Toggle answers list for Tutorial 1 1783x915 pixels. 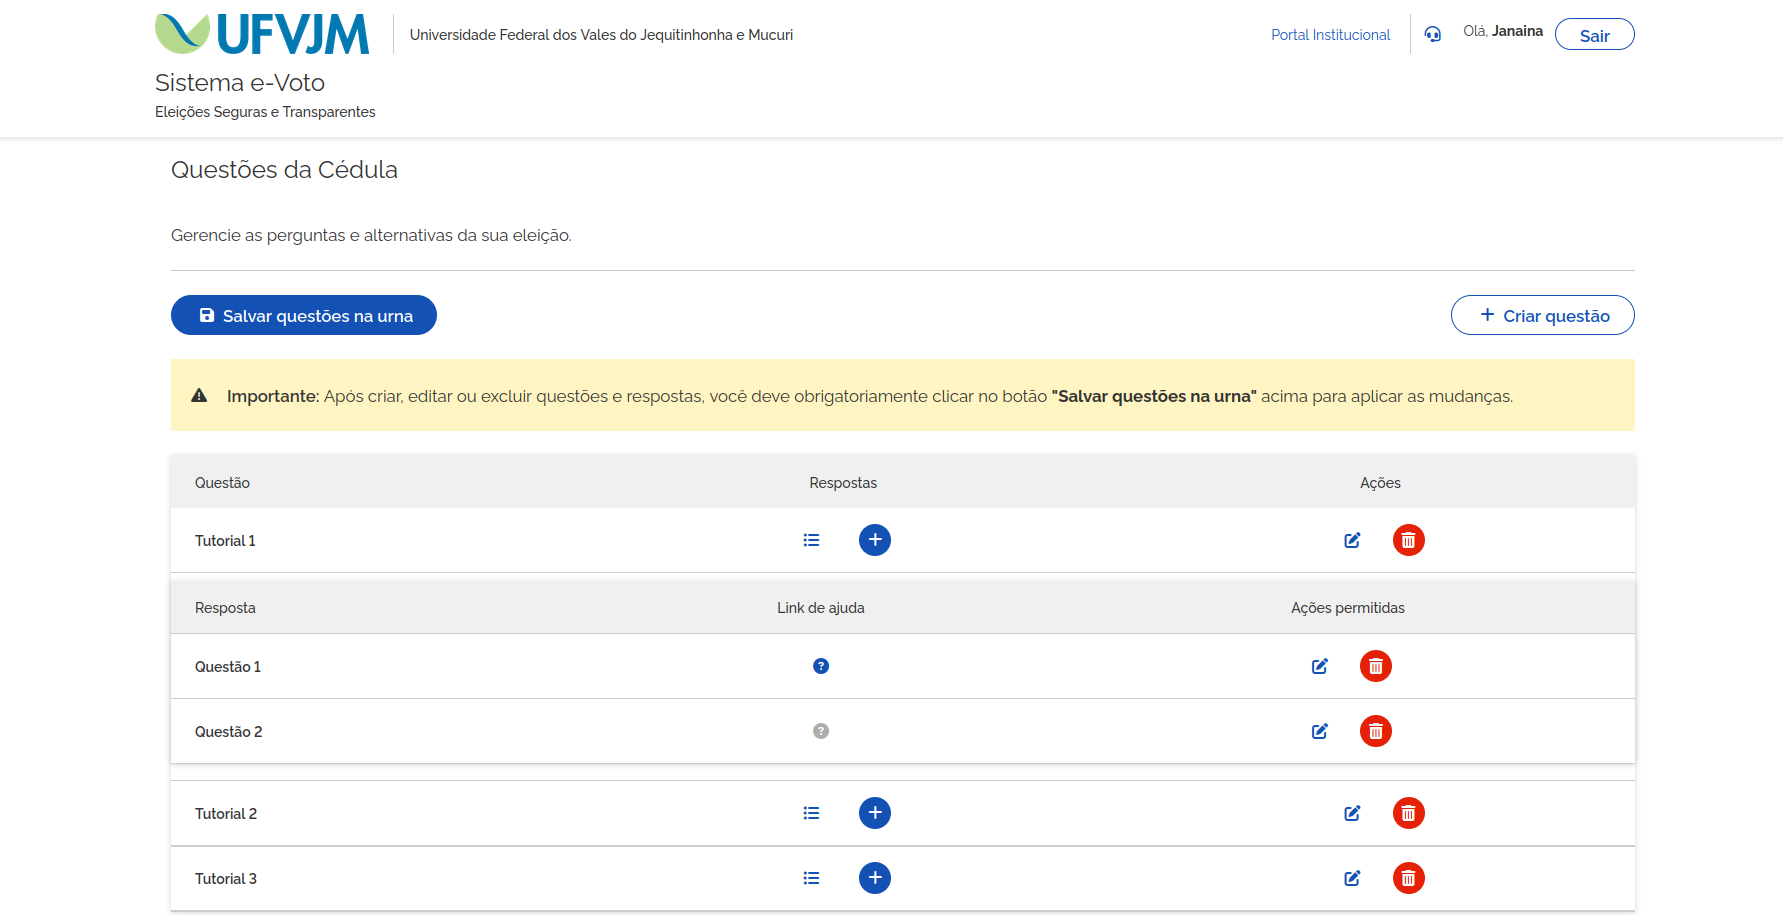811,540
